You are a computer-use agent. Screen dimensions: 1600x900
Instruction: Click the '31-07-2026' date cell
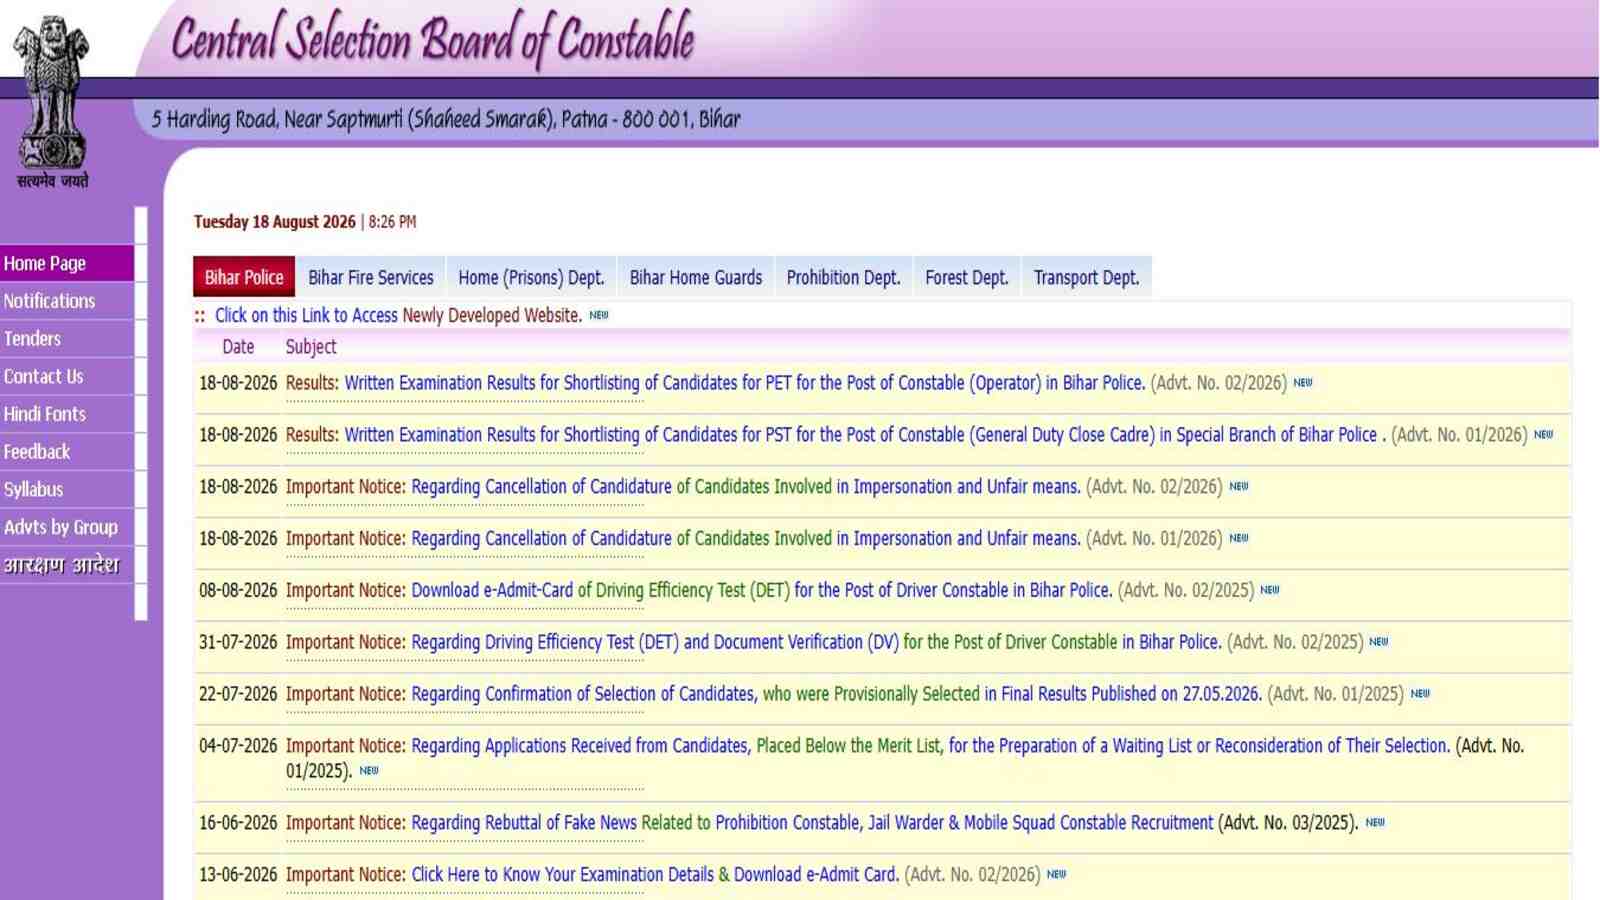click(238, 643)
